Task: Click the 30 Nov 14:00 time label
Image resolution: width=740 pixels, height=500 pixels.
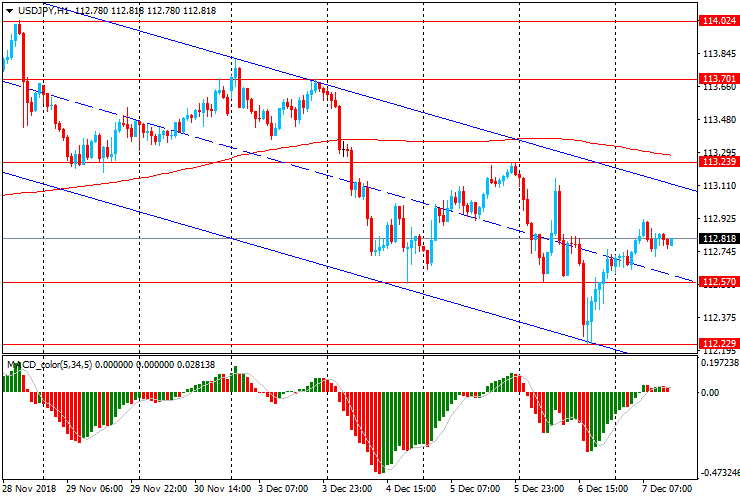Action: point(222,488)
